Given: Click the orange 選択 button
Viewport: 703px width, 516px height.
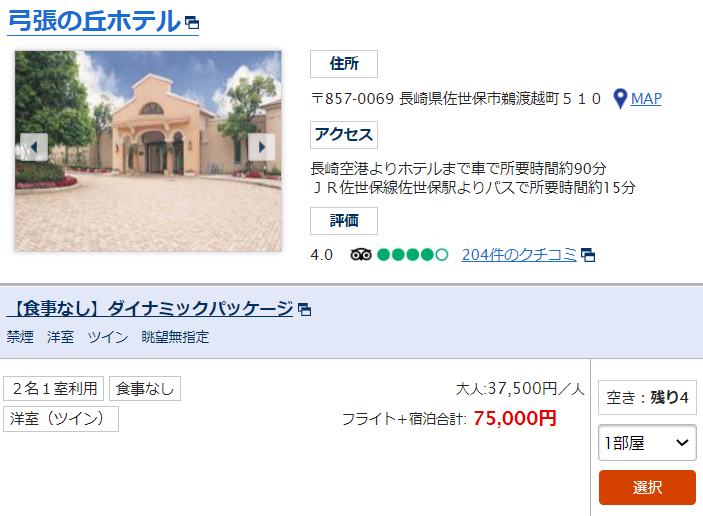Looking at the screenshot, I should 647,487.
